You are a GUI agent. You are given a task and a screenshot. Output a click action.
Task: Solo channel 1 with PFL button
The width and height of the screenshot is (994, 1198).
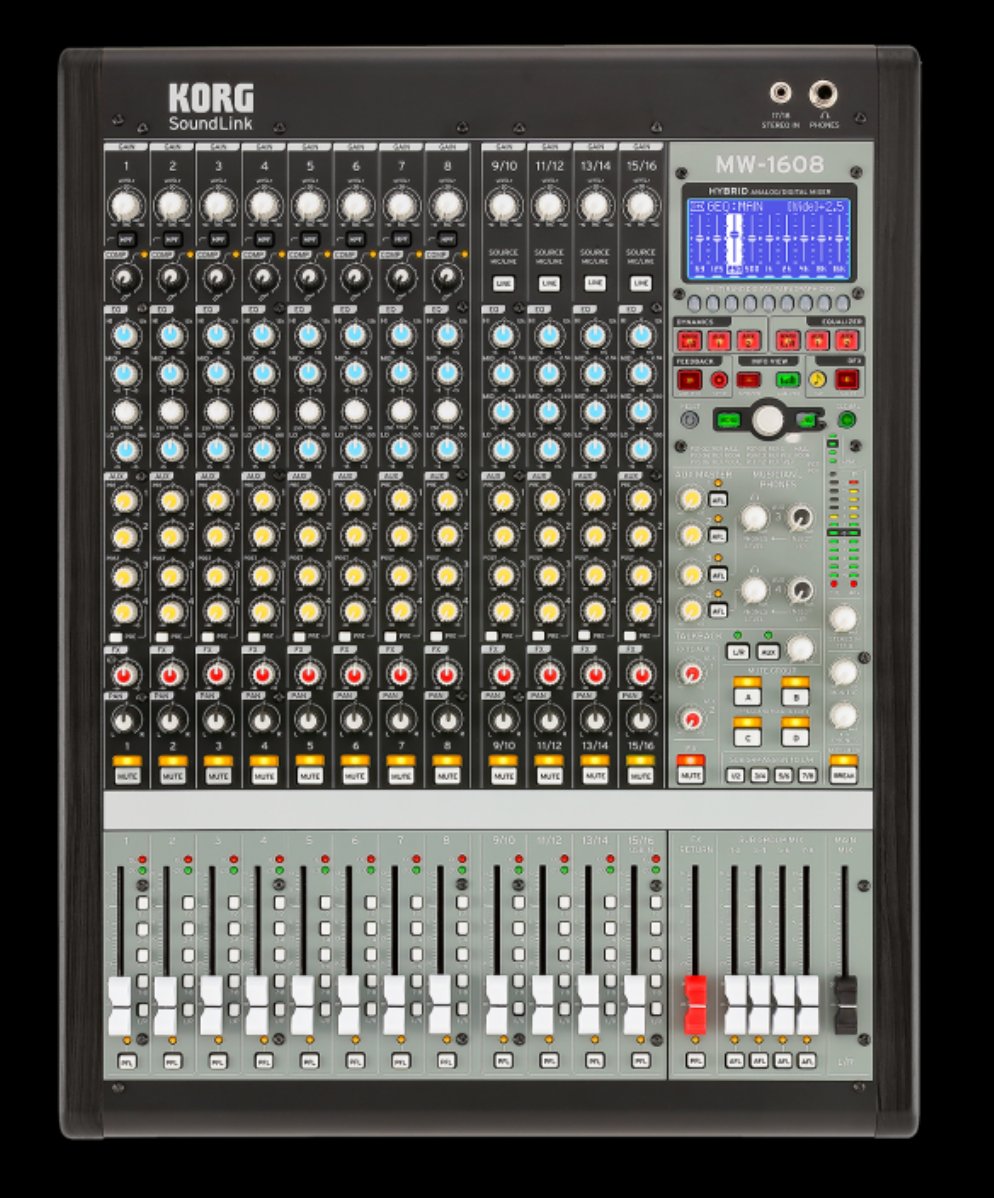pos(127,1061)
